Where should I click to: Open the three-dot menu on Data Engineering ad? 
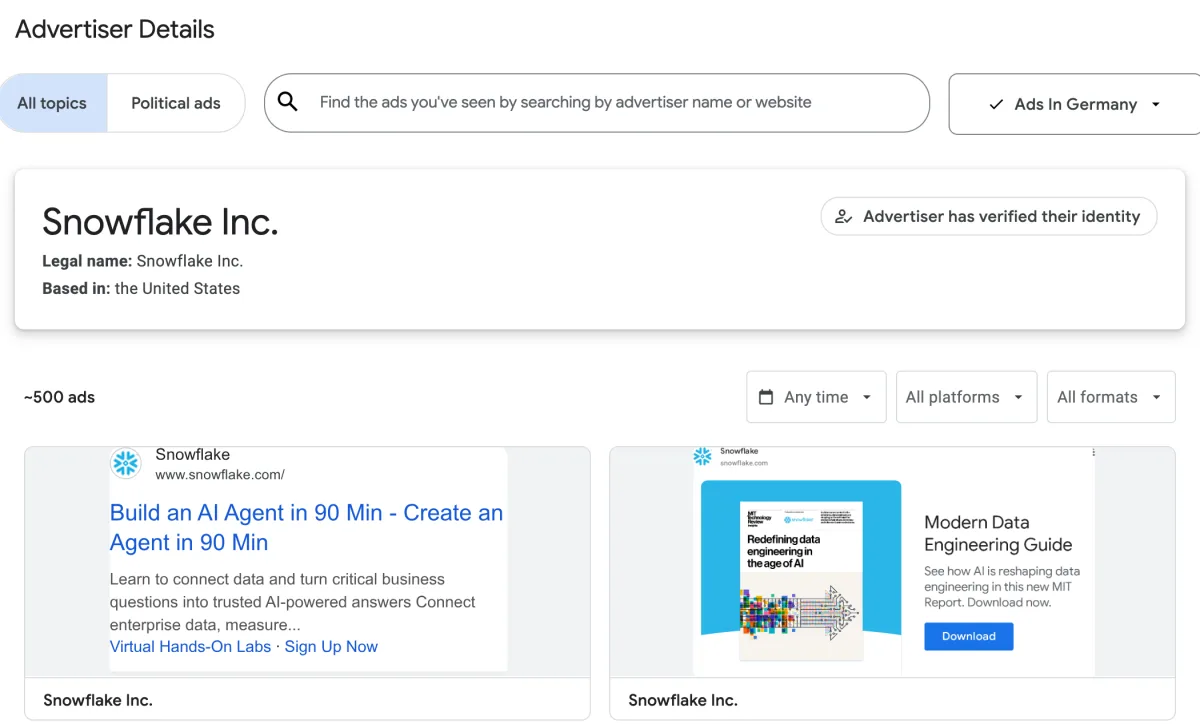(1093, 453)
